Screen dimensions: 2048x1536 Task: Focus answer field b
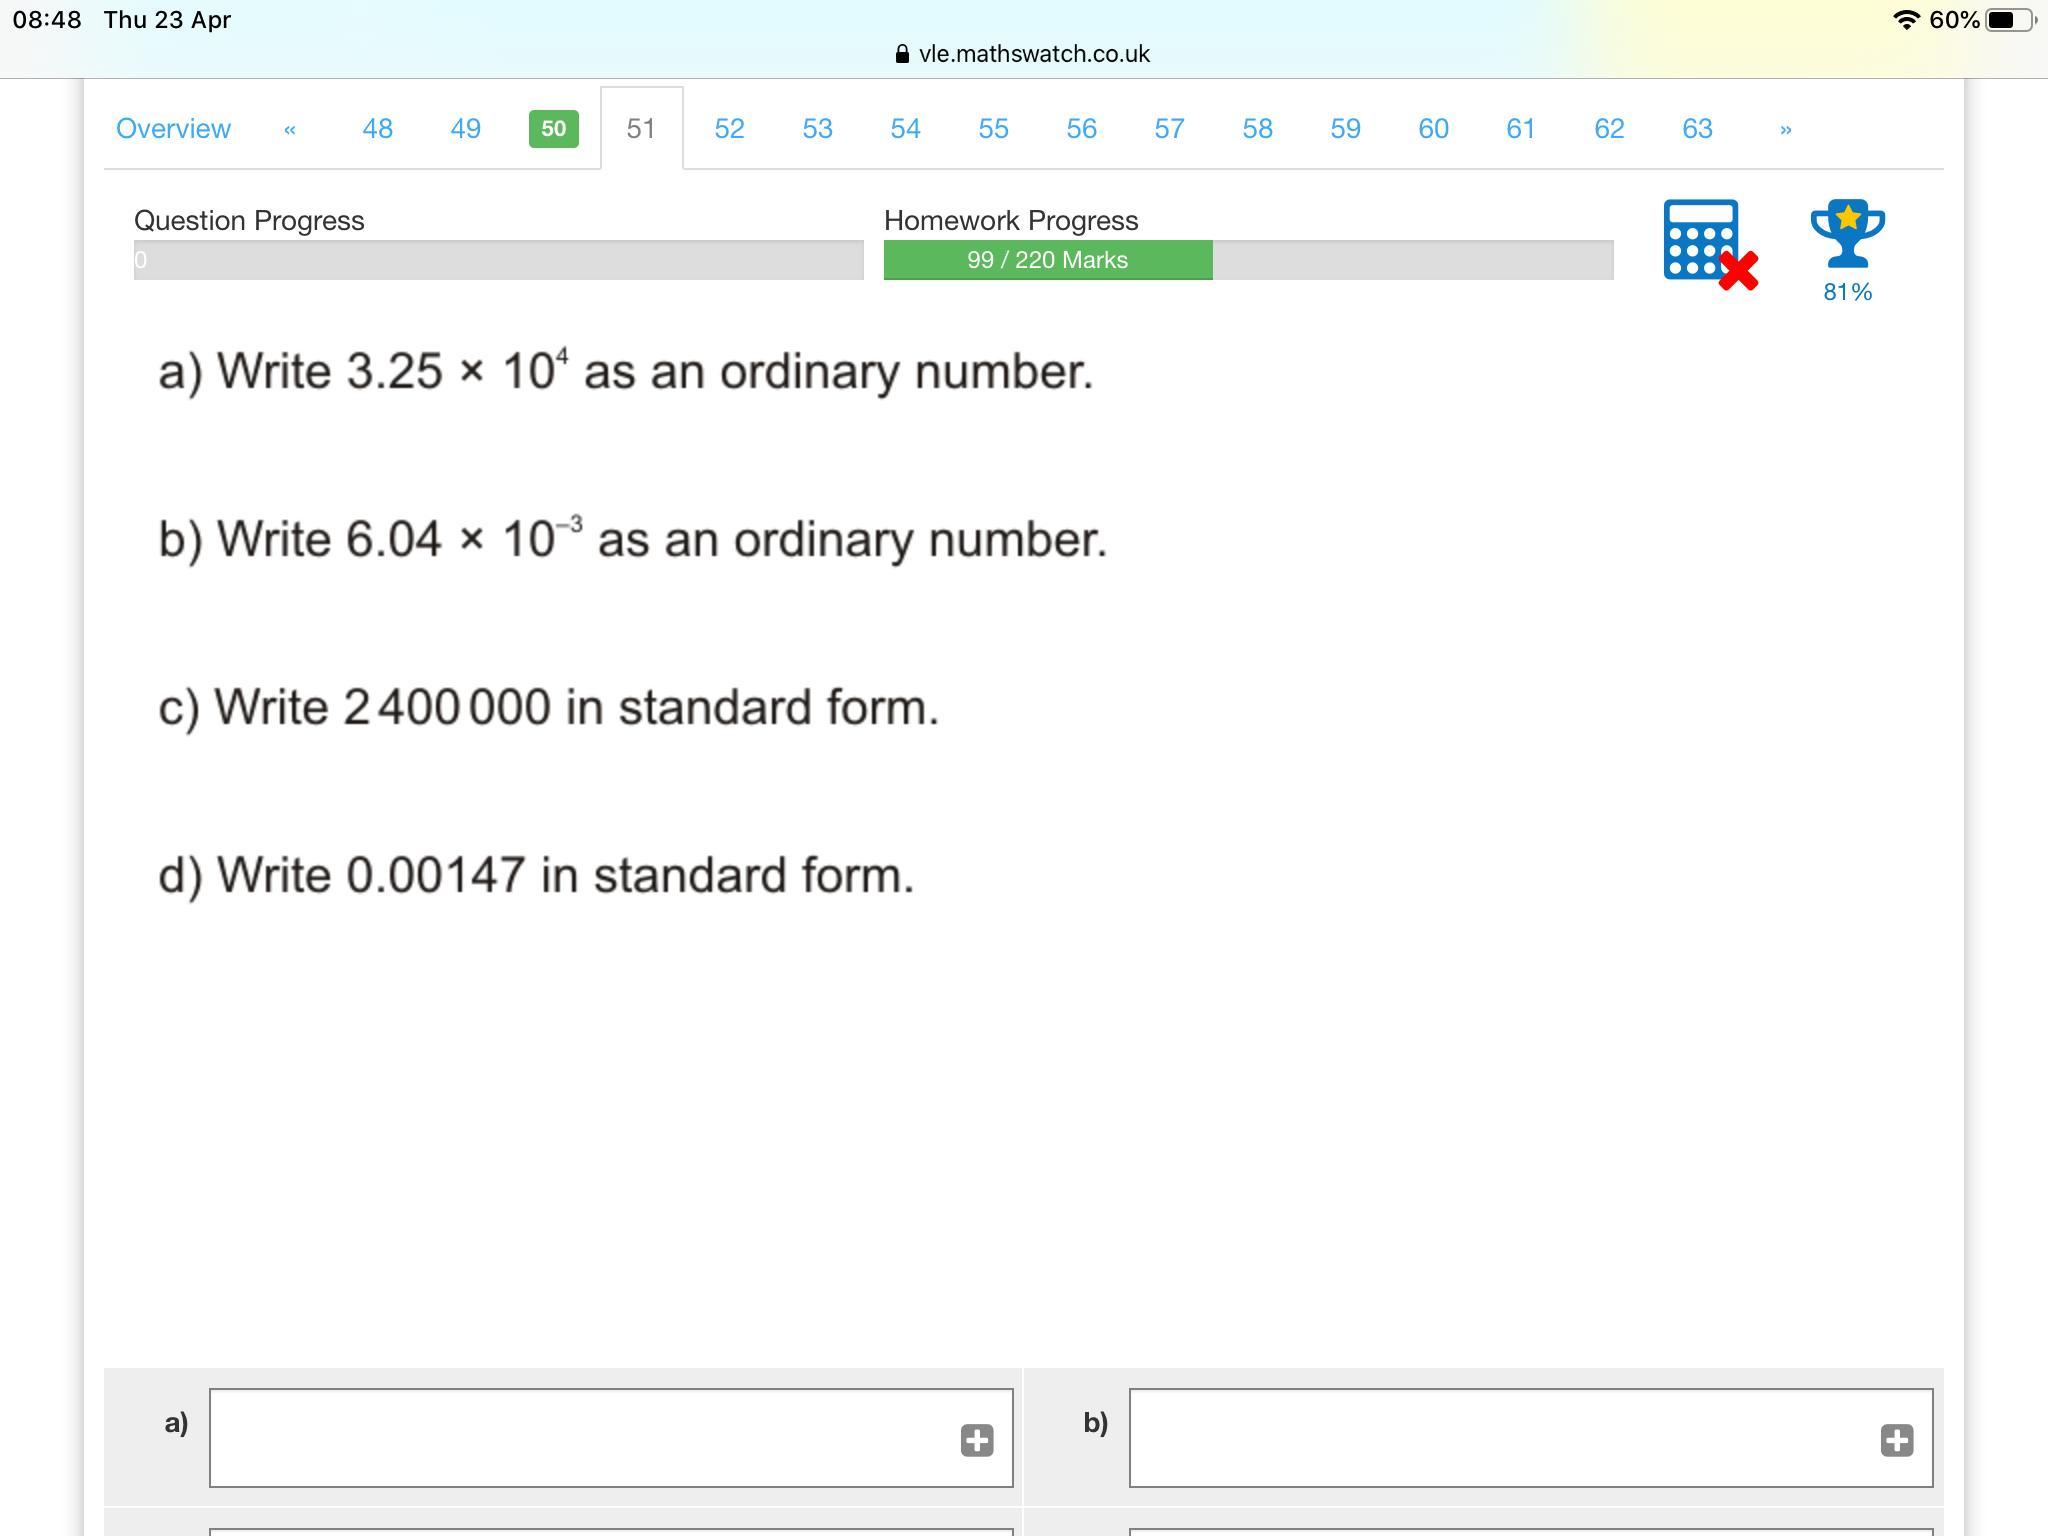(x=1500, y=1438)
